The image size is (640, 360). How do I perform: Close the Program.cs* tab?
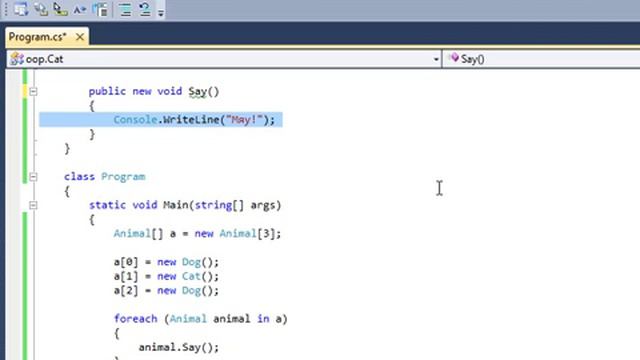click(80, 37)
